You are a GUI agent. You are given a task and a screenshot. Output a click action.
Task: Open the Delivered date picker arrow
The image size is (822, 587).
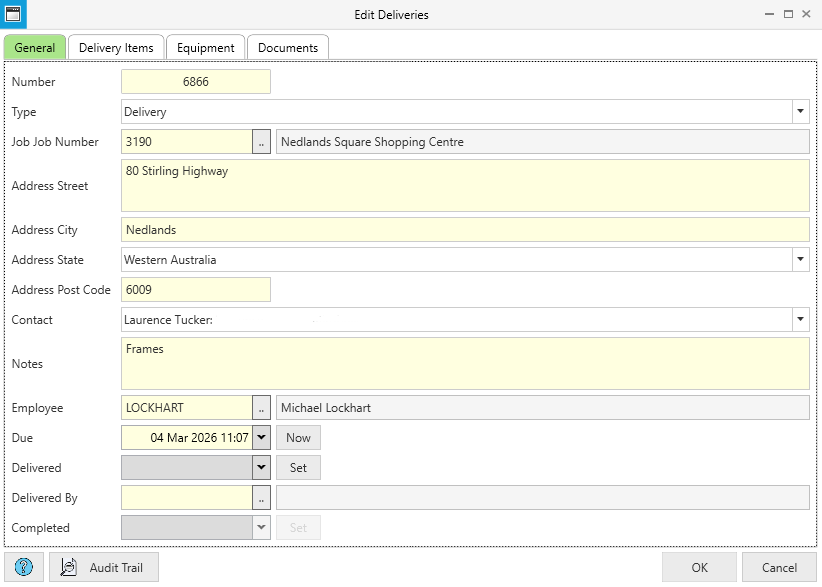point(261,467)
